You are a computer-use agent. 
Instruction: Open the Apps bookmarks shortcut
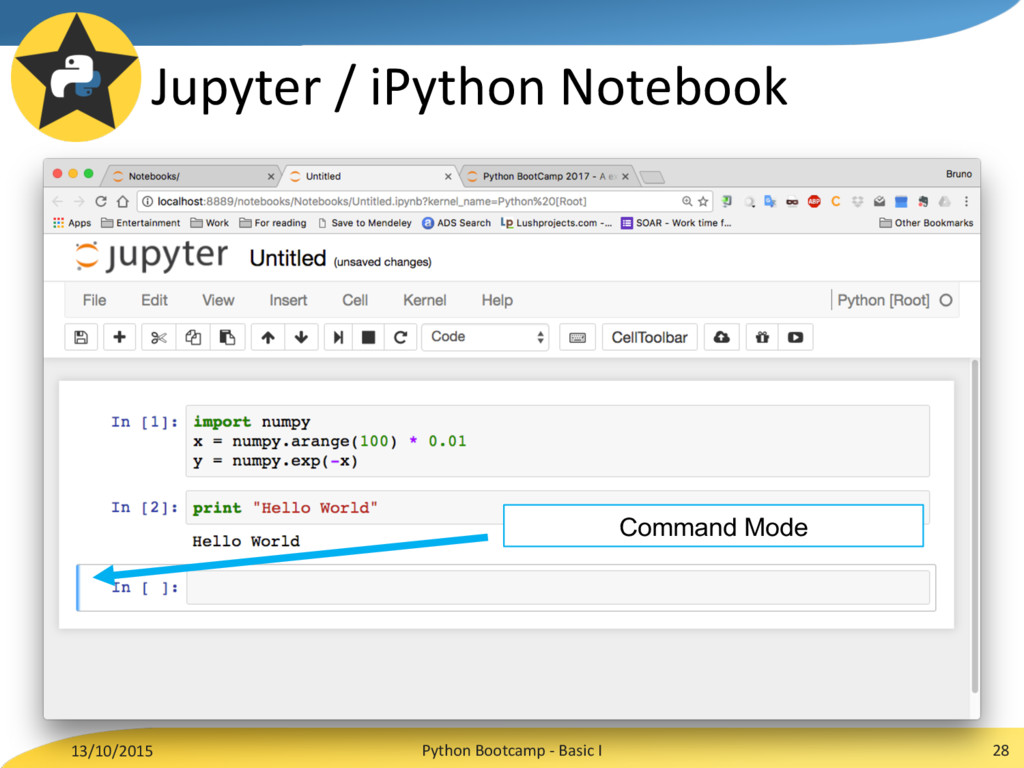pyautogui.click(x=72, y=223)
